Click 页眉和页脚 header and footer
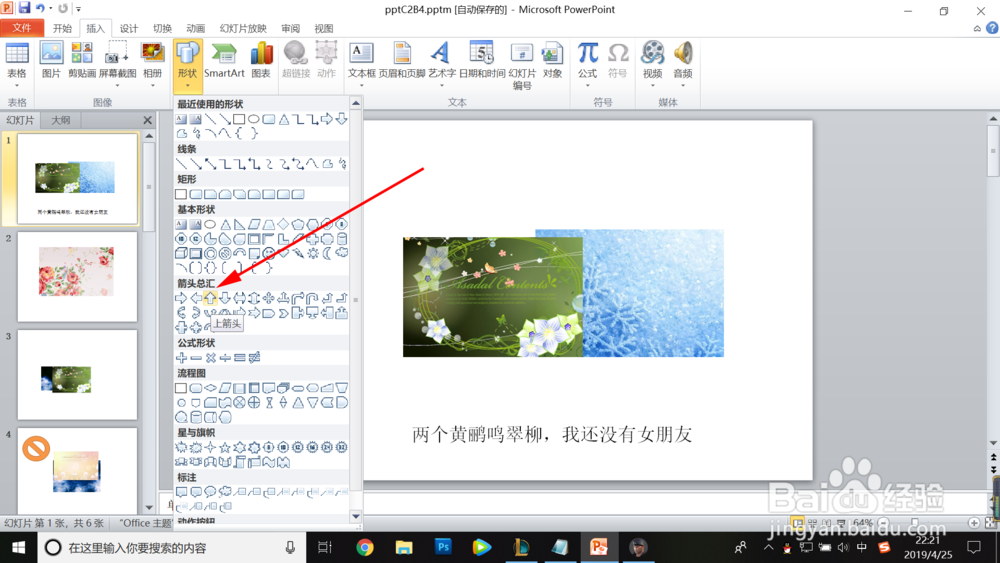1000x563 pixels. 402,60
